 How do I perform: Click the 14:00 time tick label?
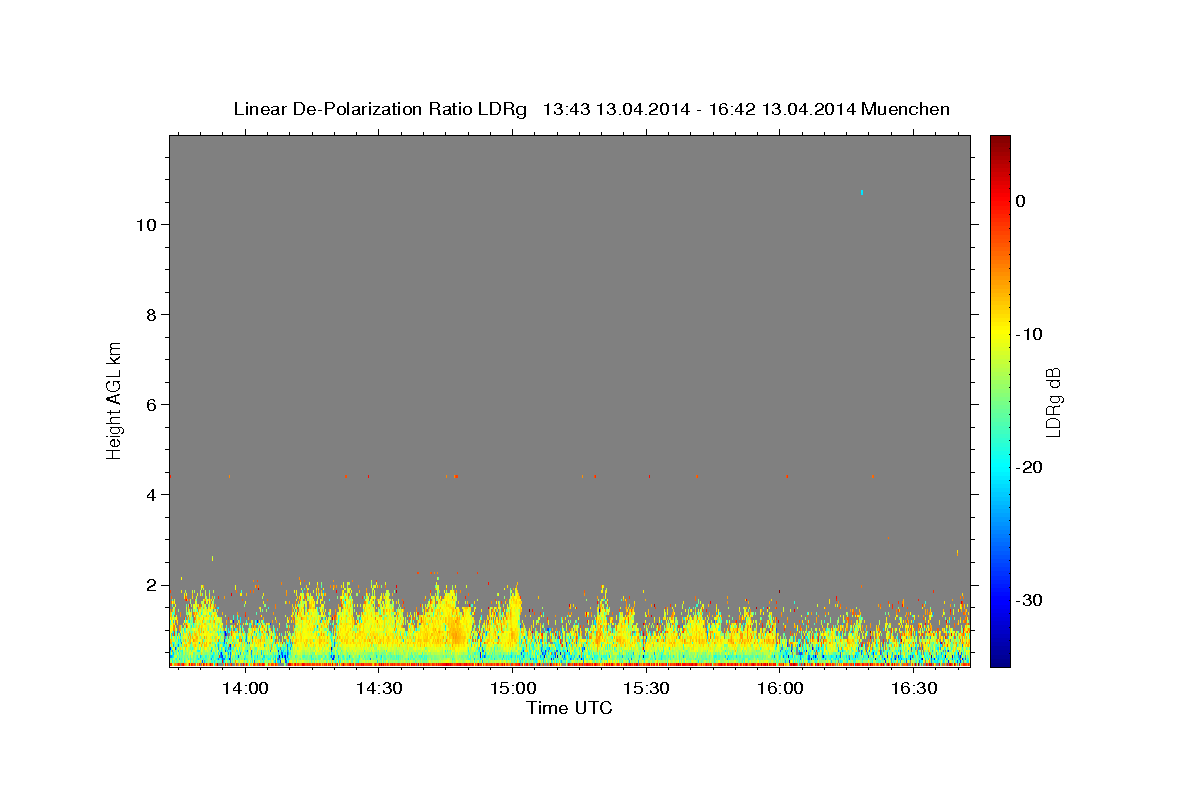pyautogui.click(x=244, y=688)
